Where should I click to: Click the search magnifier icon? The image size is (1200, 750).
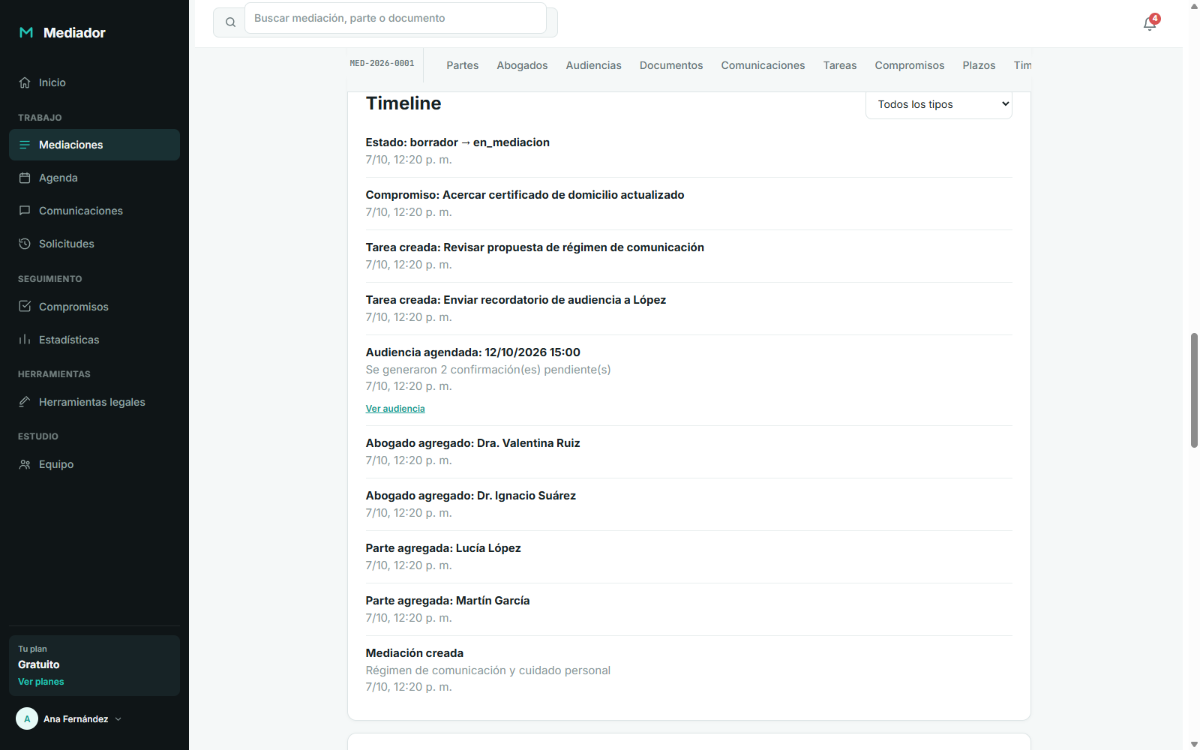point(230,22)
